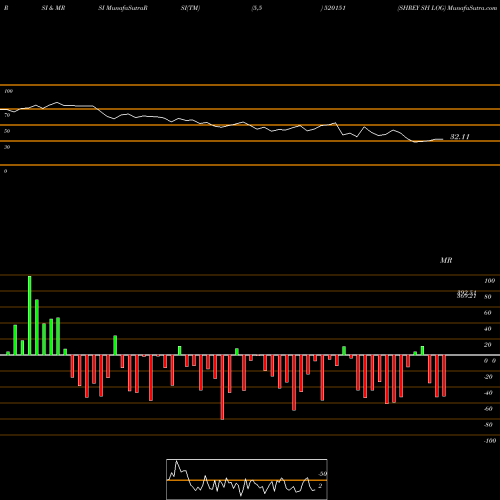The image size is (500, 500).
Task: Click the 529151 code in the header
Action: 335,8
